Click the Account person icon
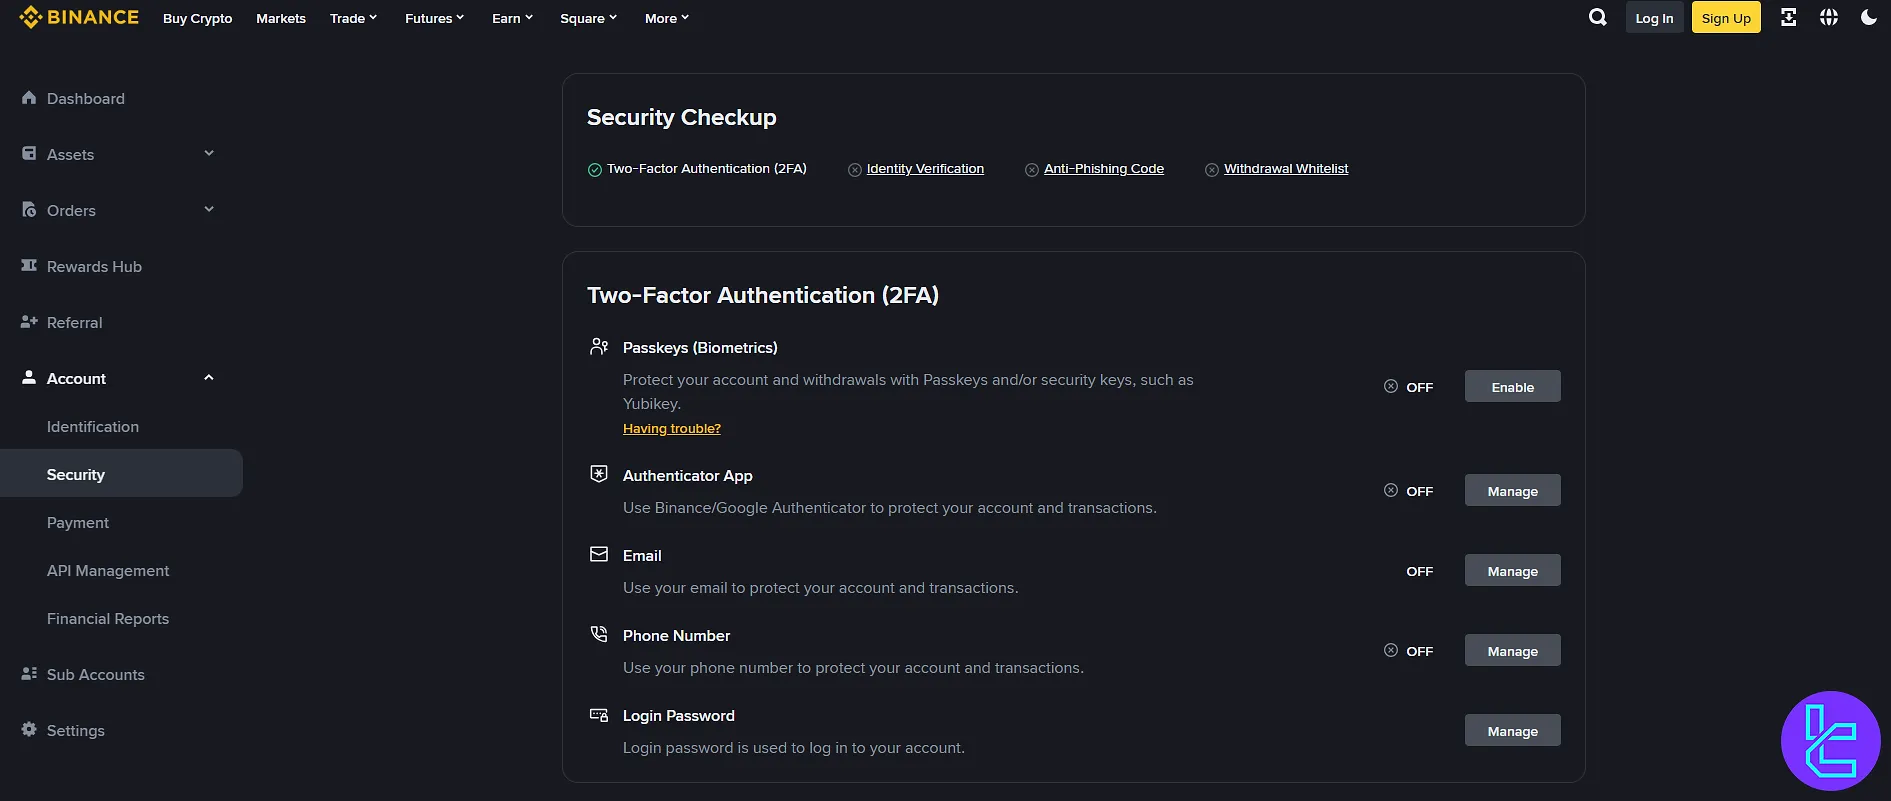Screen dimensions: 1891x801 coord(29,378)
